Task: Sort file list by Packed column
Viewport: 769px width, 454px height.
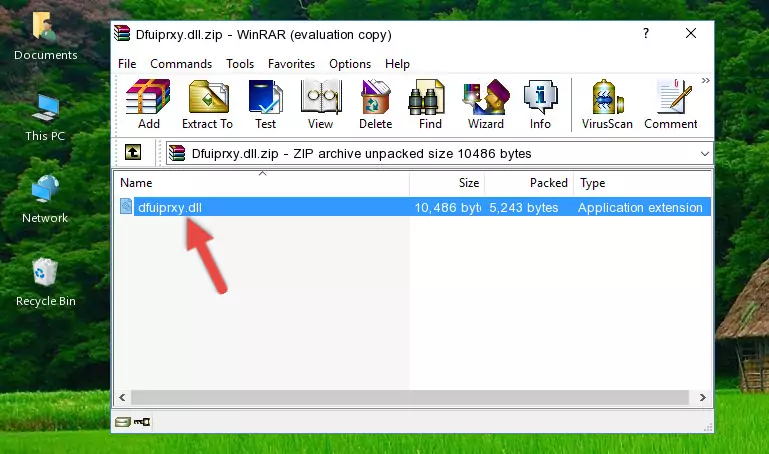Action: pyautogui.click(x=529, y=183)
